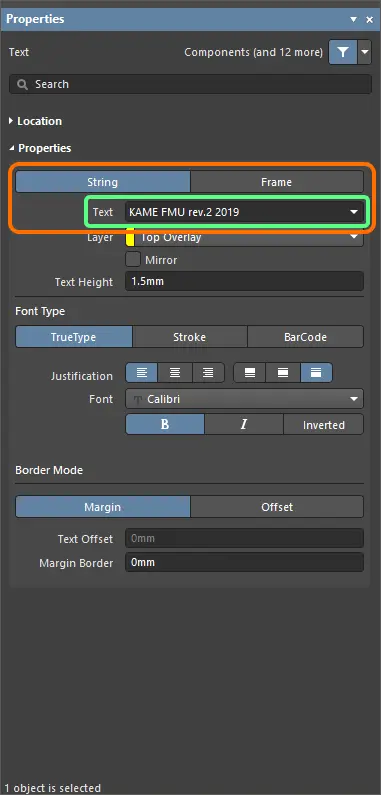Click the Text Height input field
Screen dimensions: 381x795
[x=245, y=281]
